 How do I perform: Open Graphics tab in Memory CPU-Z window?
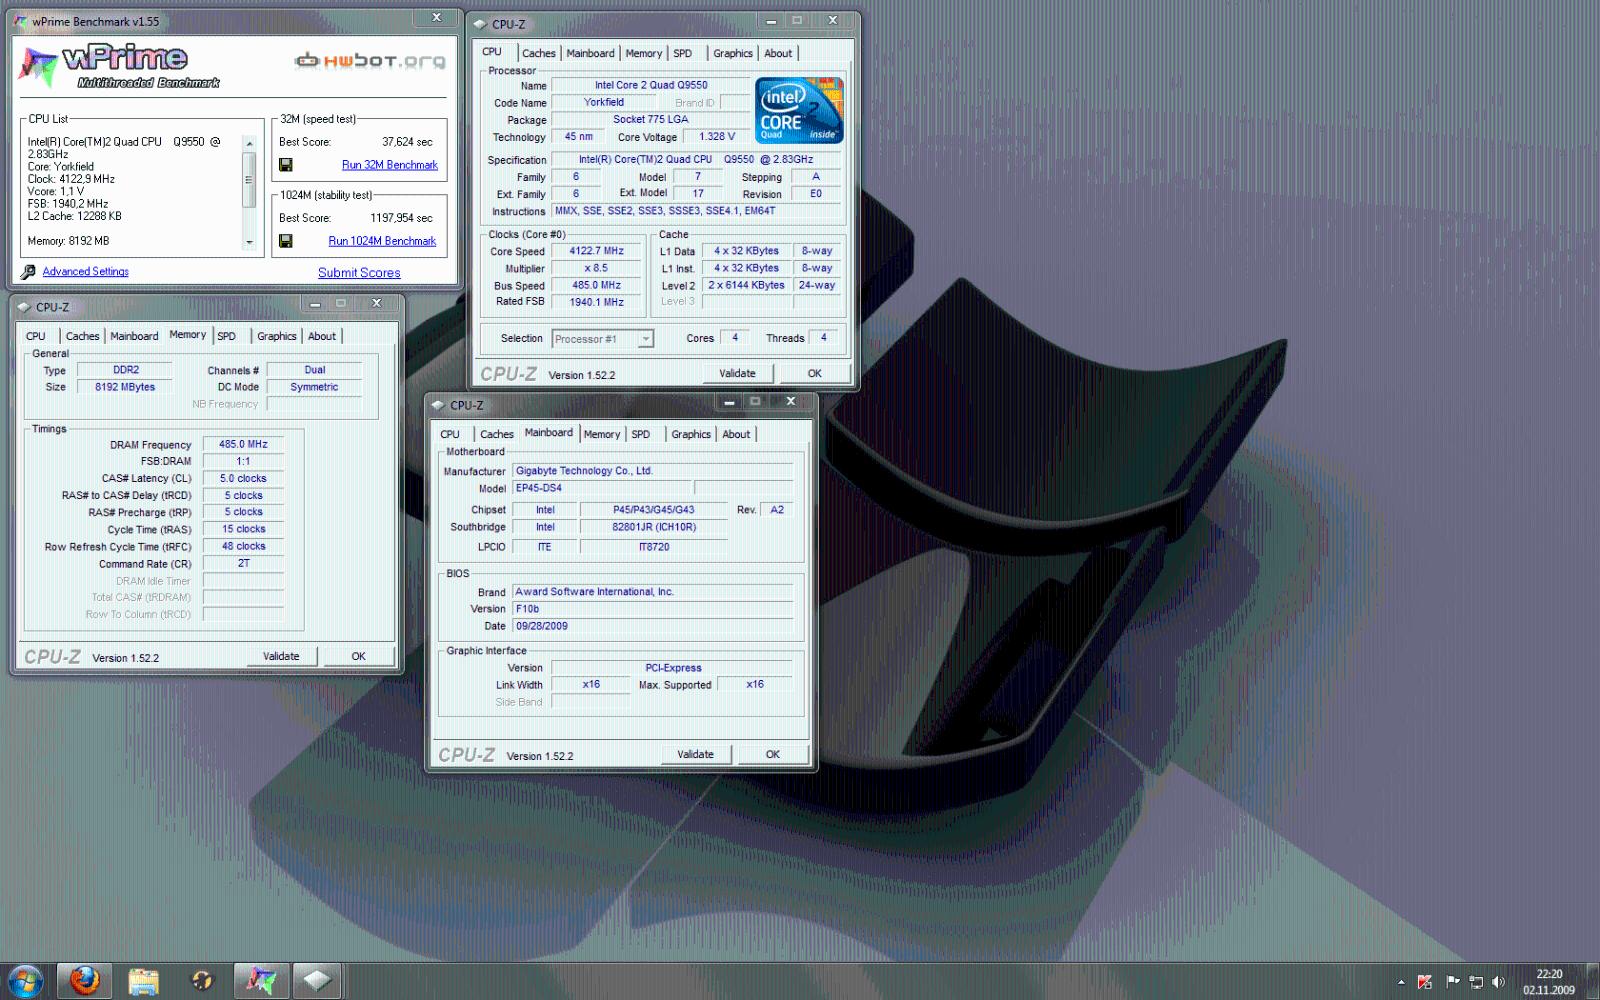coord(276,337)
